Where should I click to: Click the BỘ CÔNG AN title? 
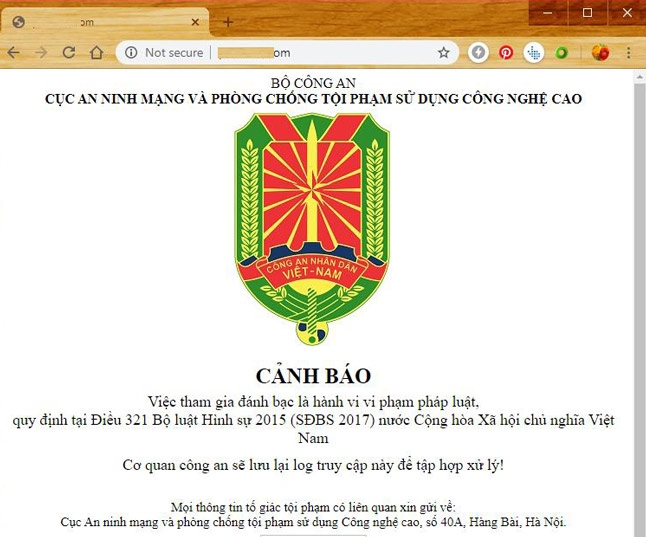click(x=313, y=83)
